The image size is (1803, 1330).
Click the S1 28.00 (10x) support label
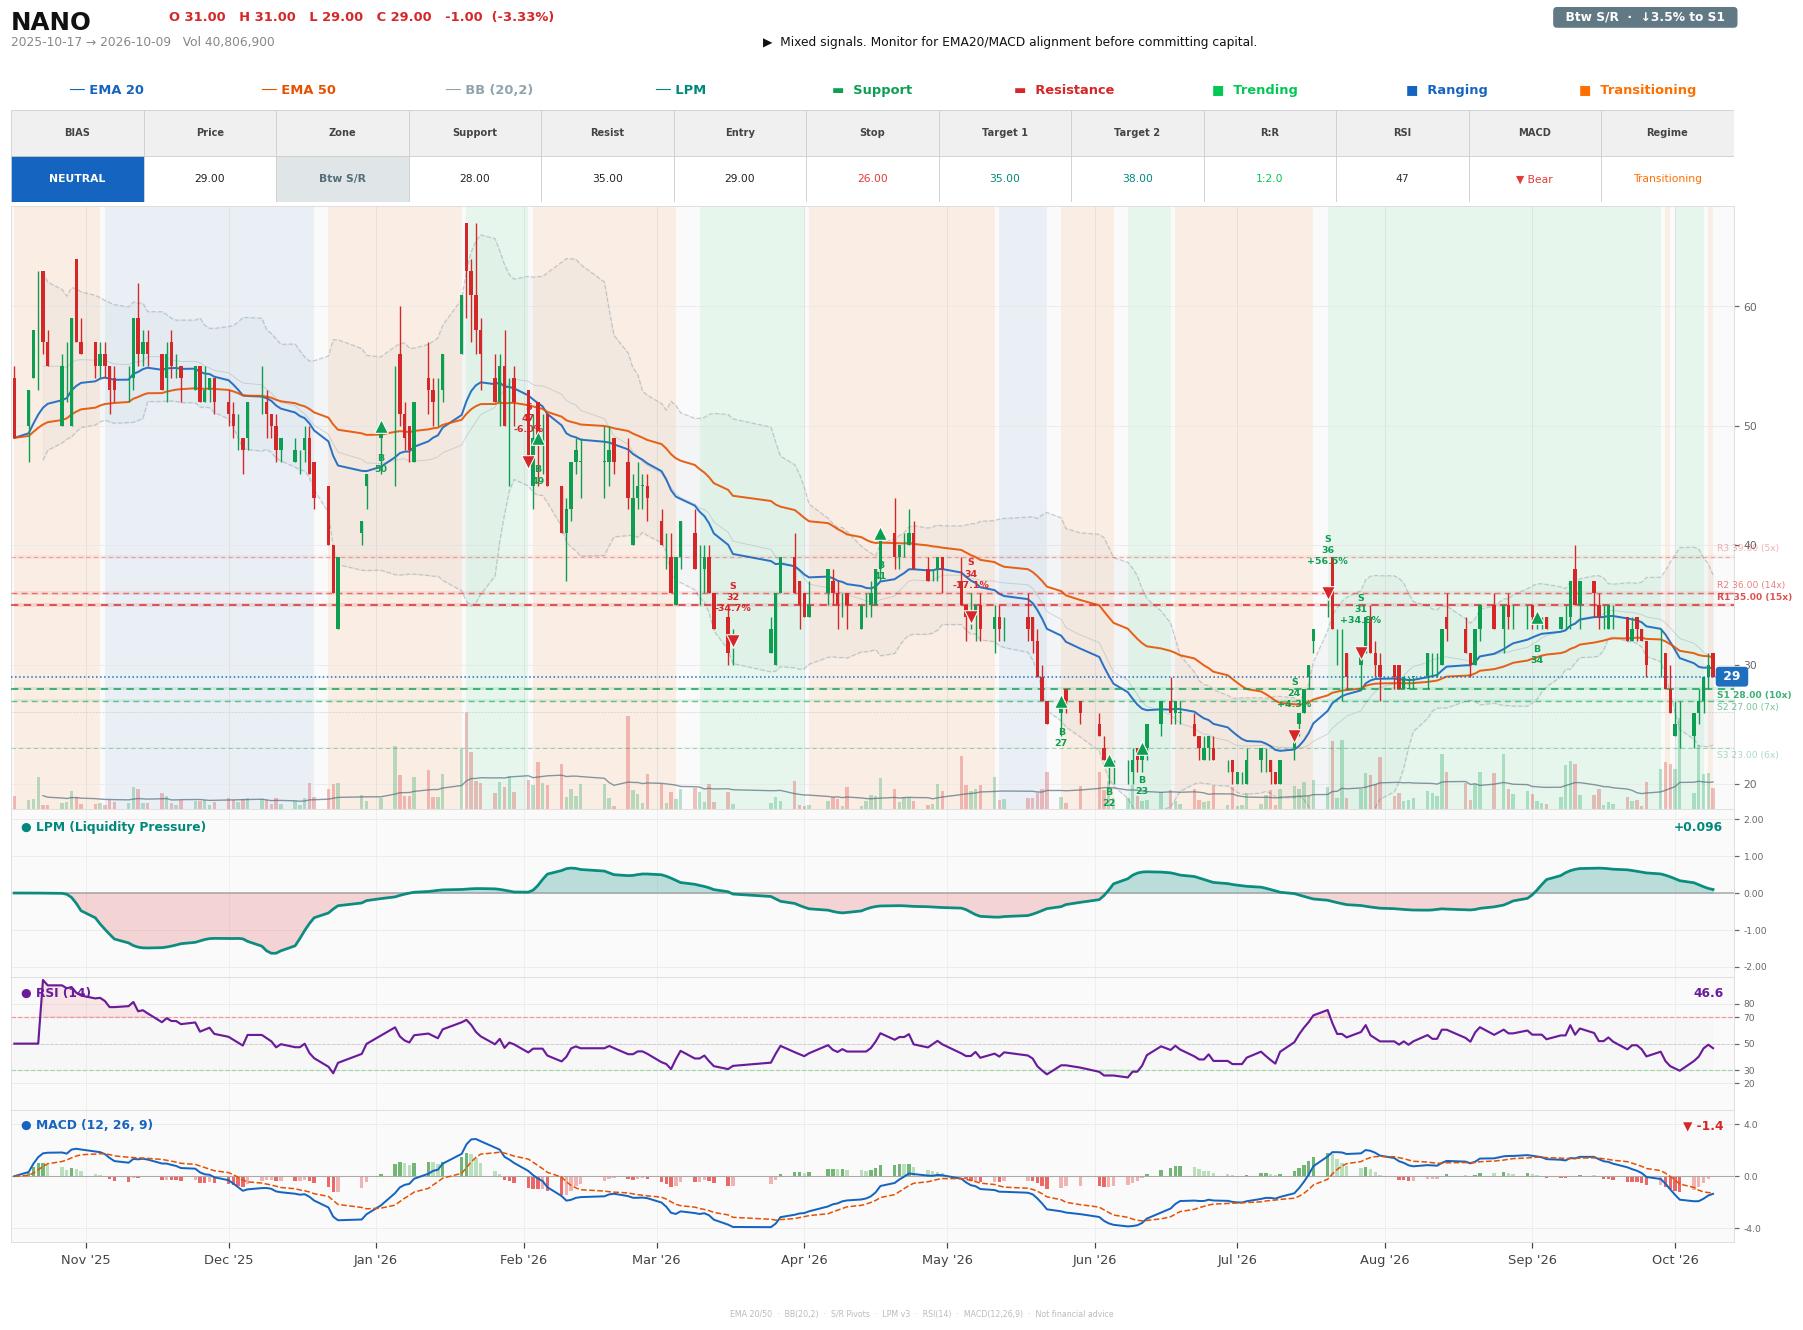(x=1754, y=695)
